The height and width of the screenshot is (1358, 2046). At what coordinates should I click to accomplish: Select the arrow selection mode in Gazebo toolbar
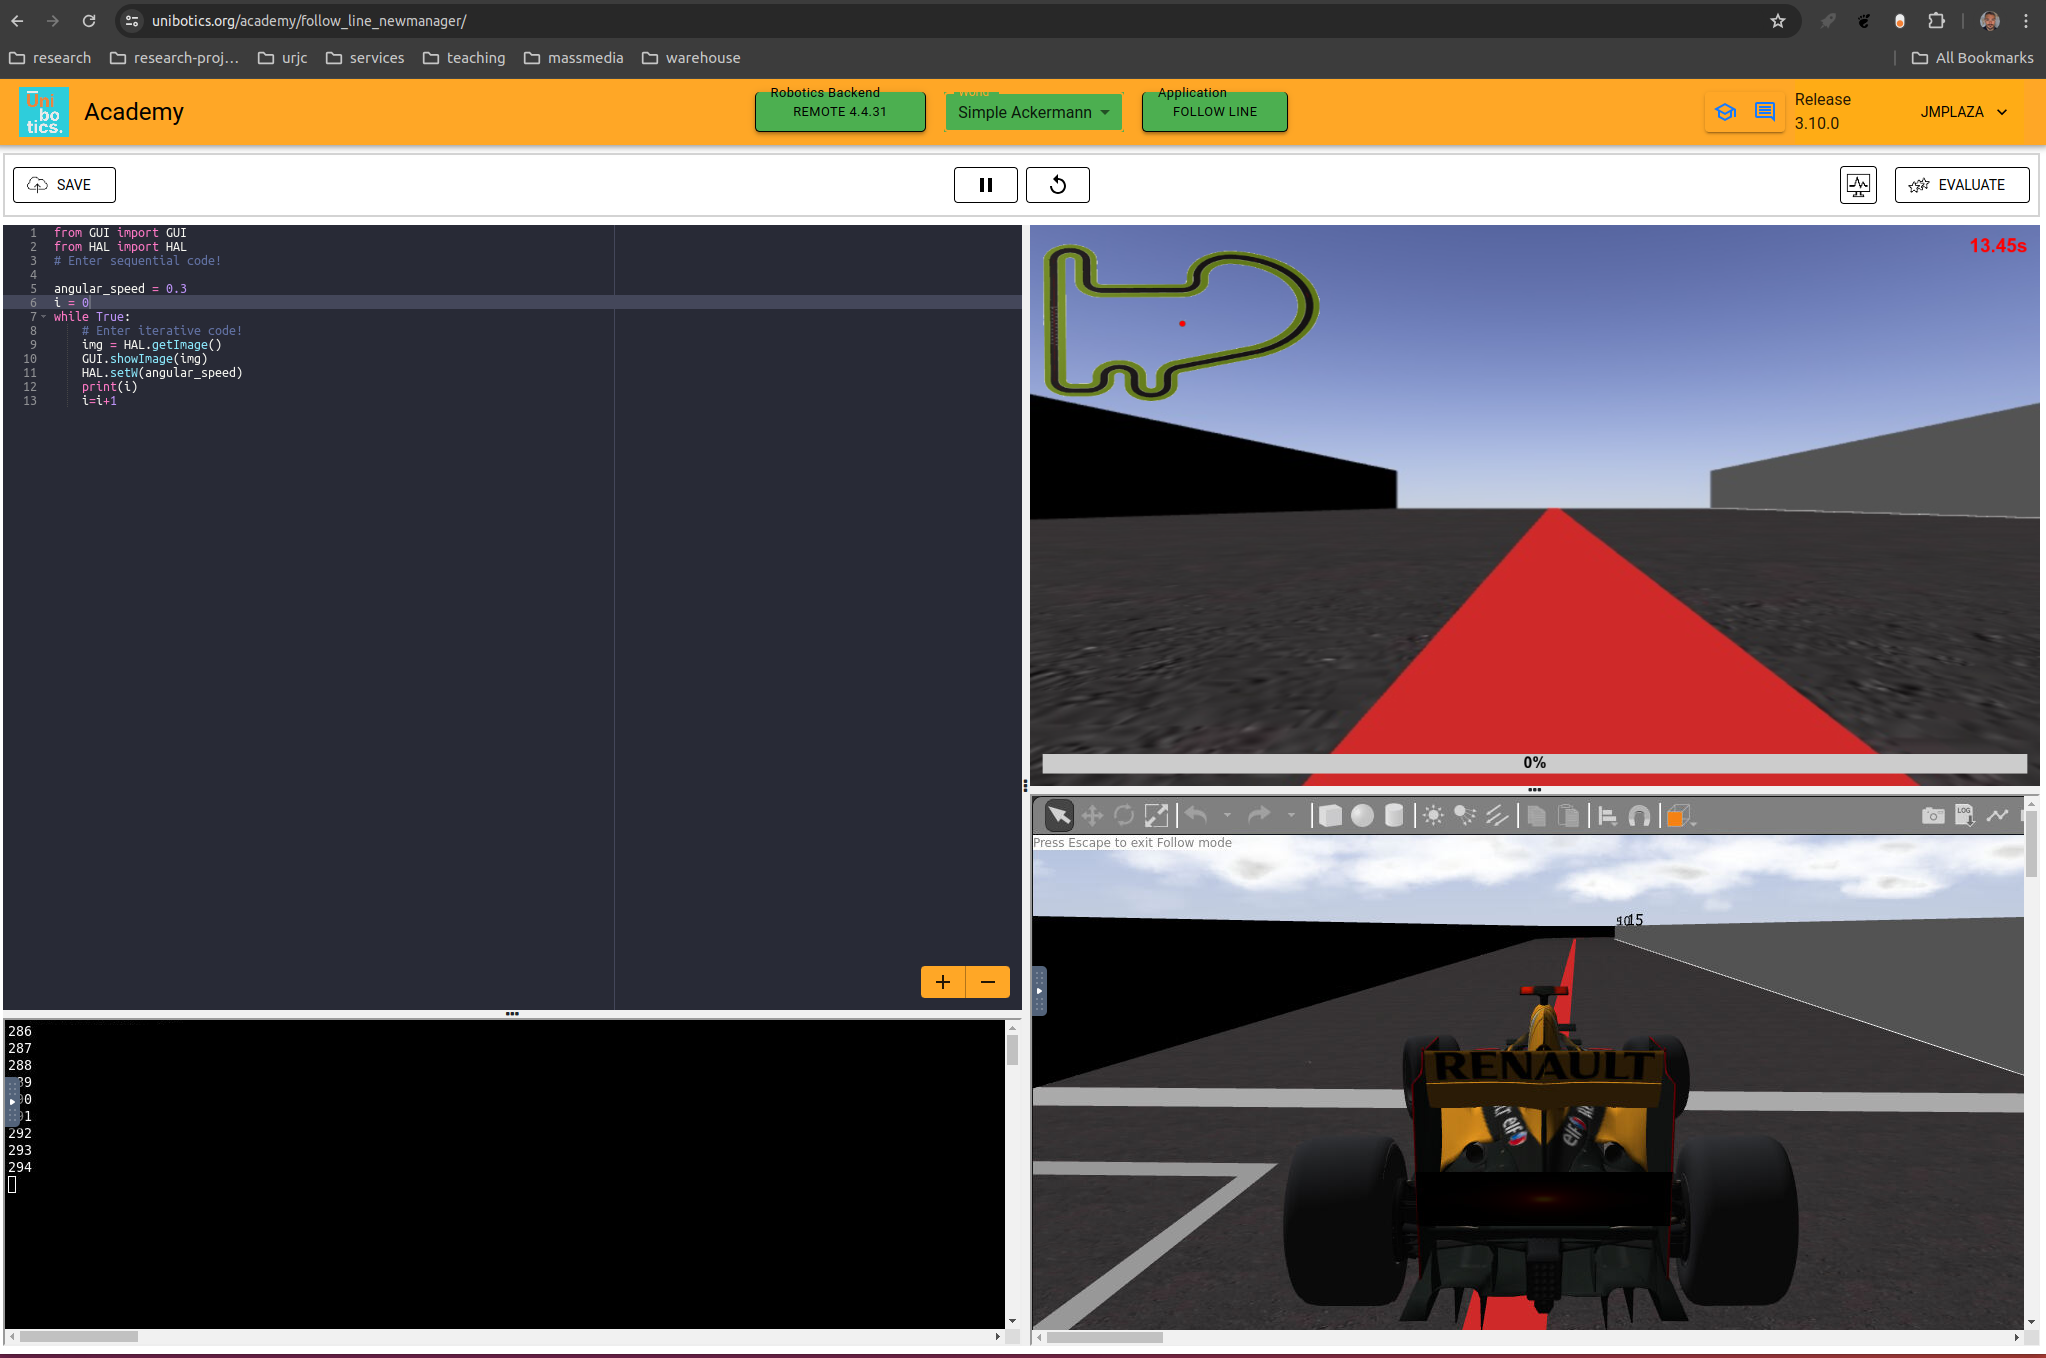click(x=1059, y=816)
